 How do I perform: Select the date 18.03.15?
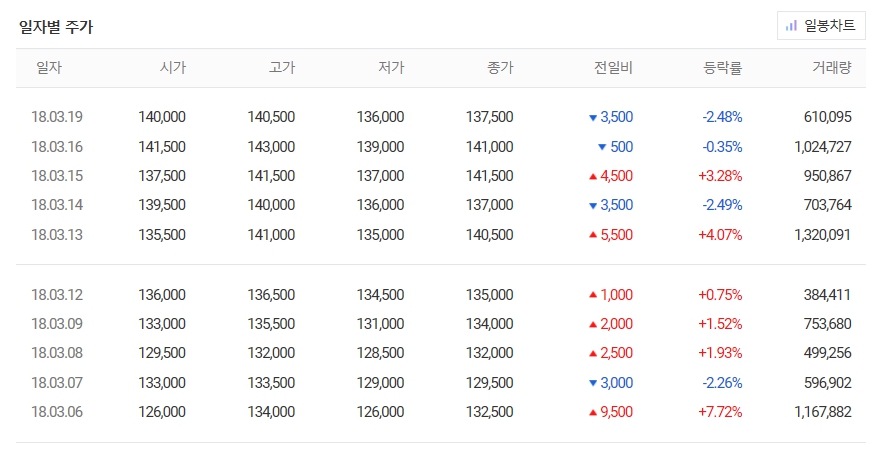[x=57, y=176]
